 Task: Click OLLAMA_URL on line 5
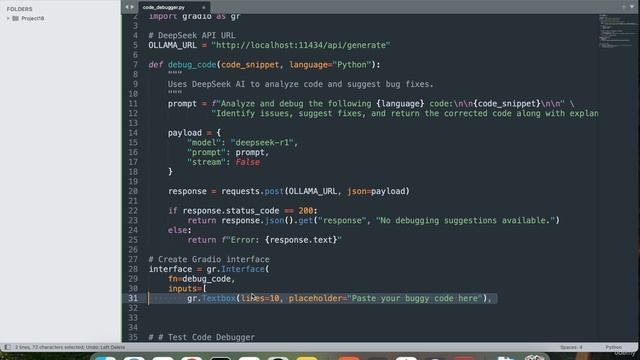click(x=172, y=45)
